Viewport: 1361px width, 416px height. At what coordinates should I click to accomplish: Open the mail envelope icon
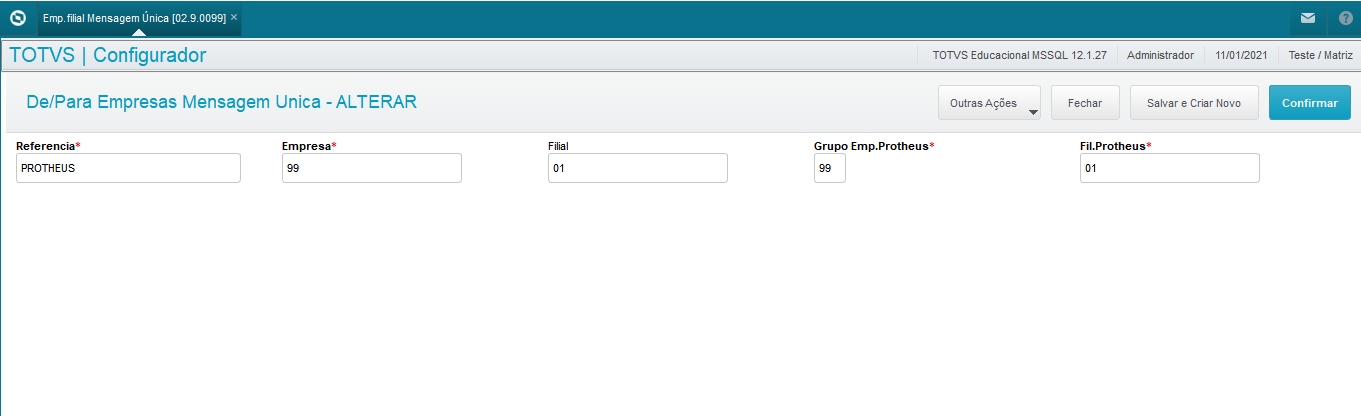coord(1307,18)
